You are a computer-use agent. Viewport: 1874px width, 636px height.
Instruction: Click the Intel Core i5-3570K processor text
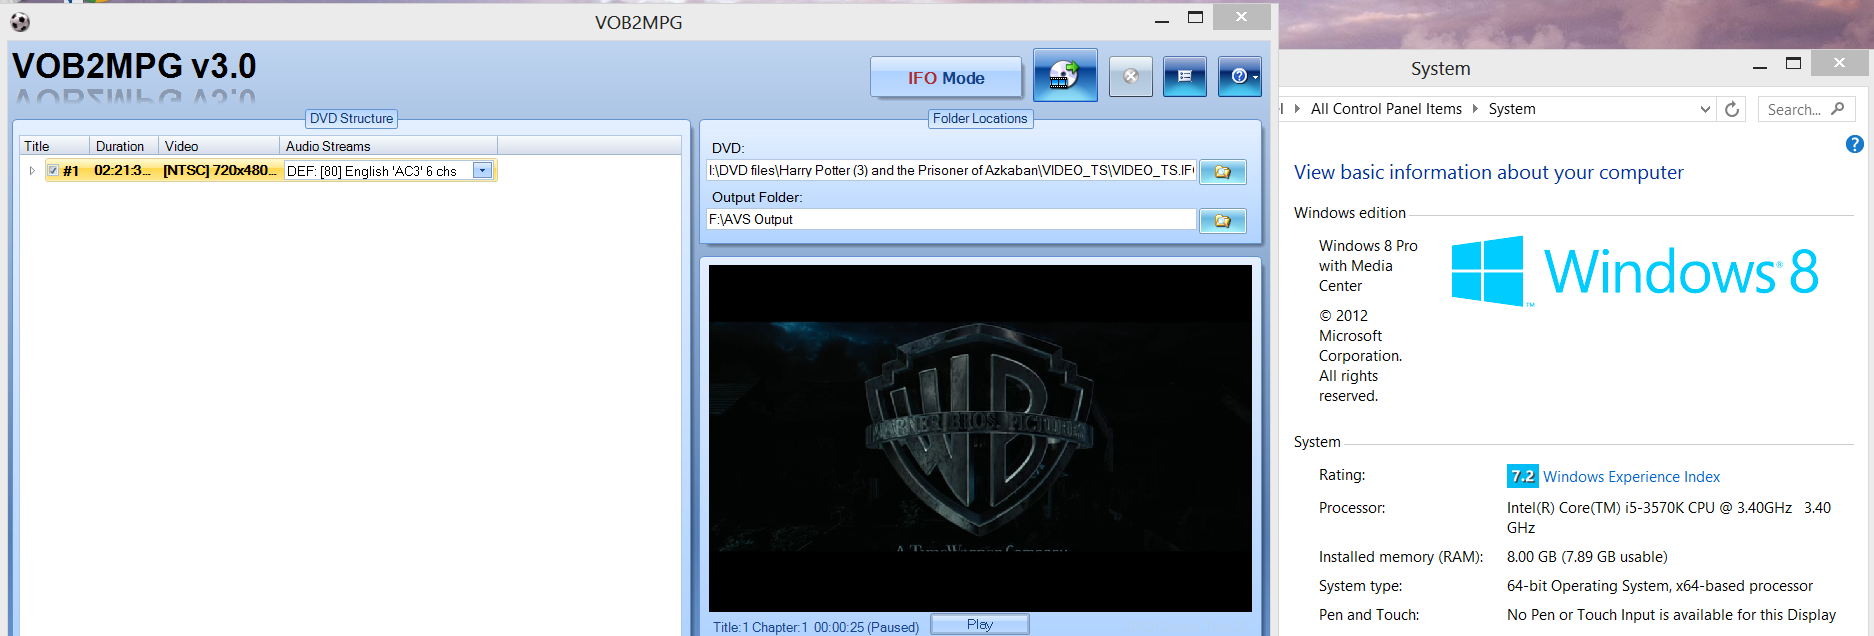pyautogui.click(x=1668, y=518)
